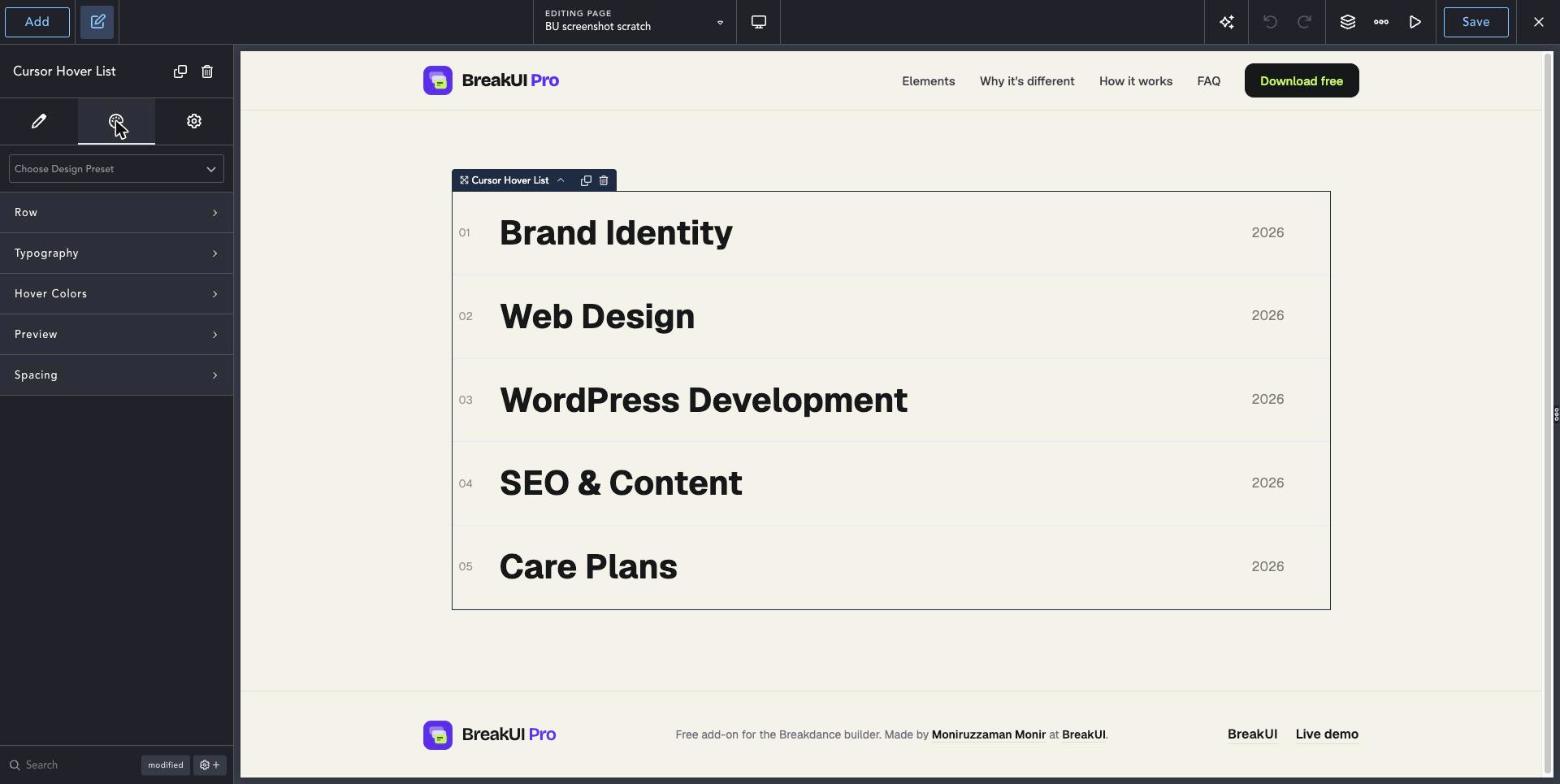The width and height of the screenshot is (1560, 784).
Task: Switch to the Settings gear tab
Action: pyautogui.click(x=194, y=121)
